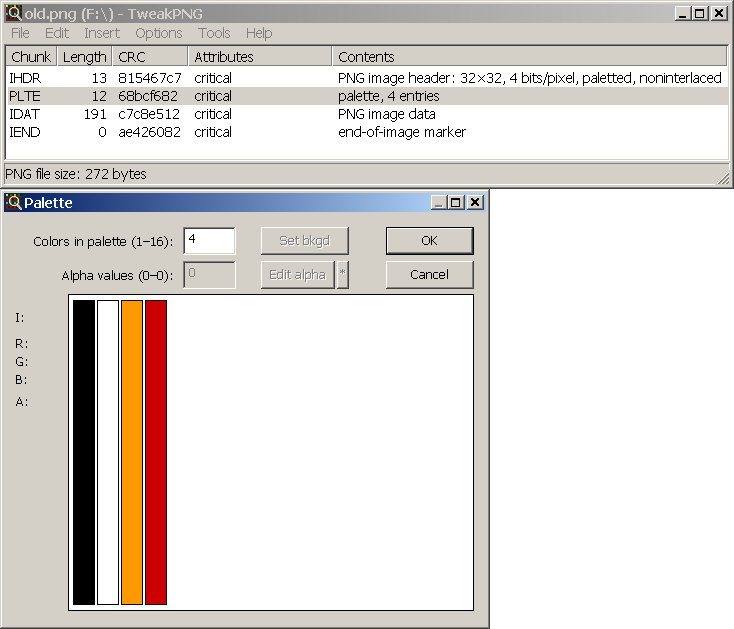Select the white palette color swatch
Image resolution: width=734 pixels, height=629 pixels.
[x=108, y=453]
